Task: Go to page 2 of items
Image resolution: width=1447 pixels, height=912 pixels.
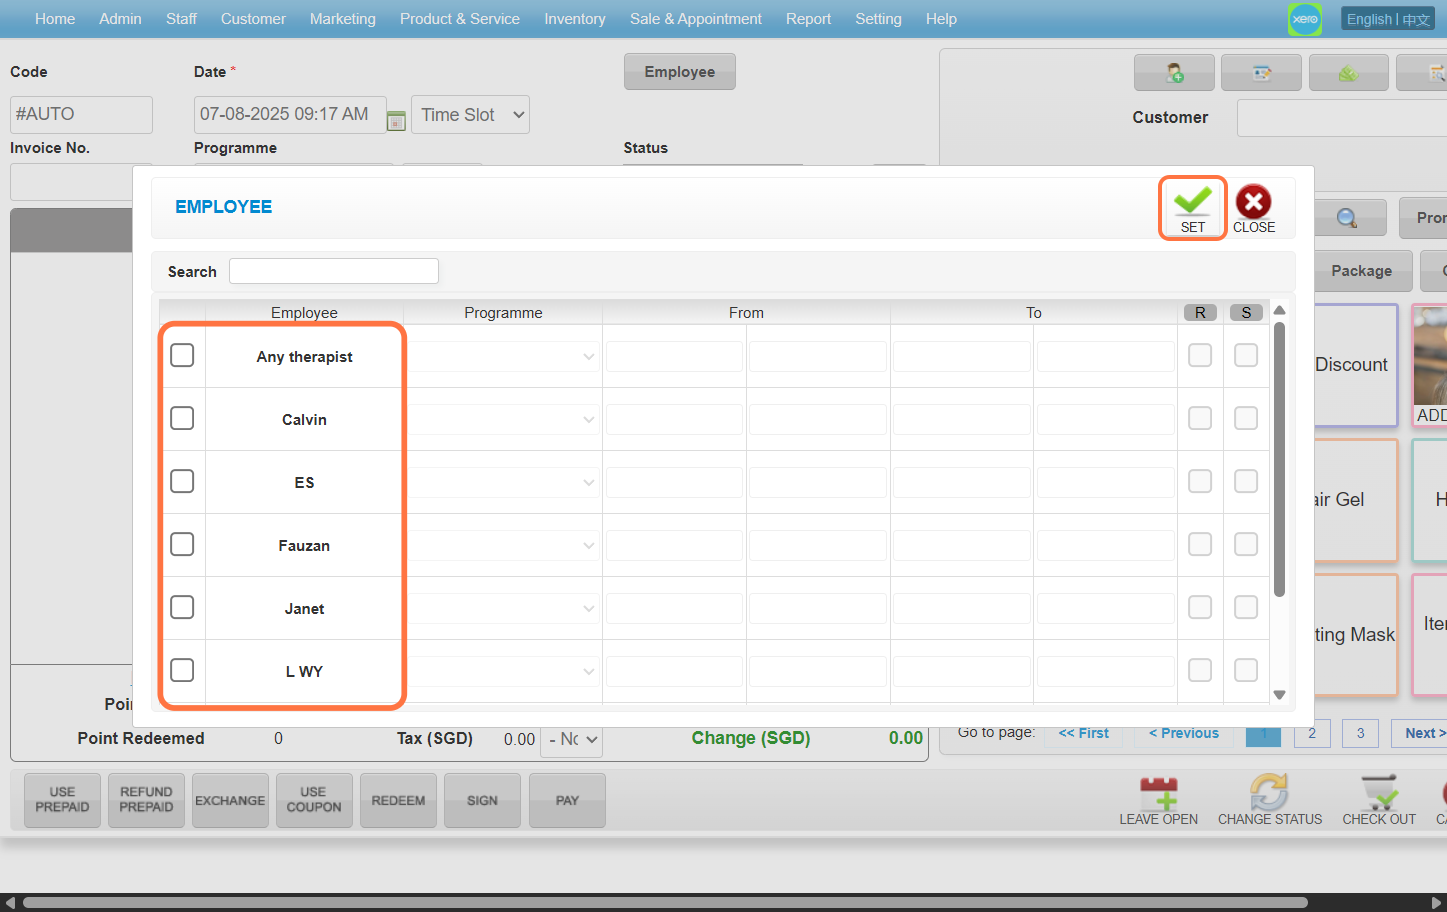Action: [x=1311, y=733]
